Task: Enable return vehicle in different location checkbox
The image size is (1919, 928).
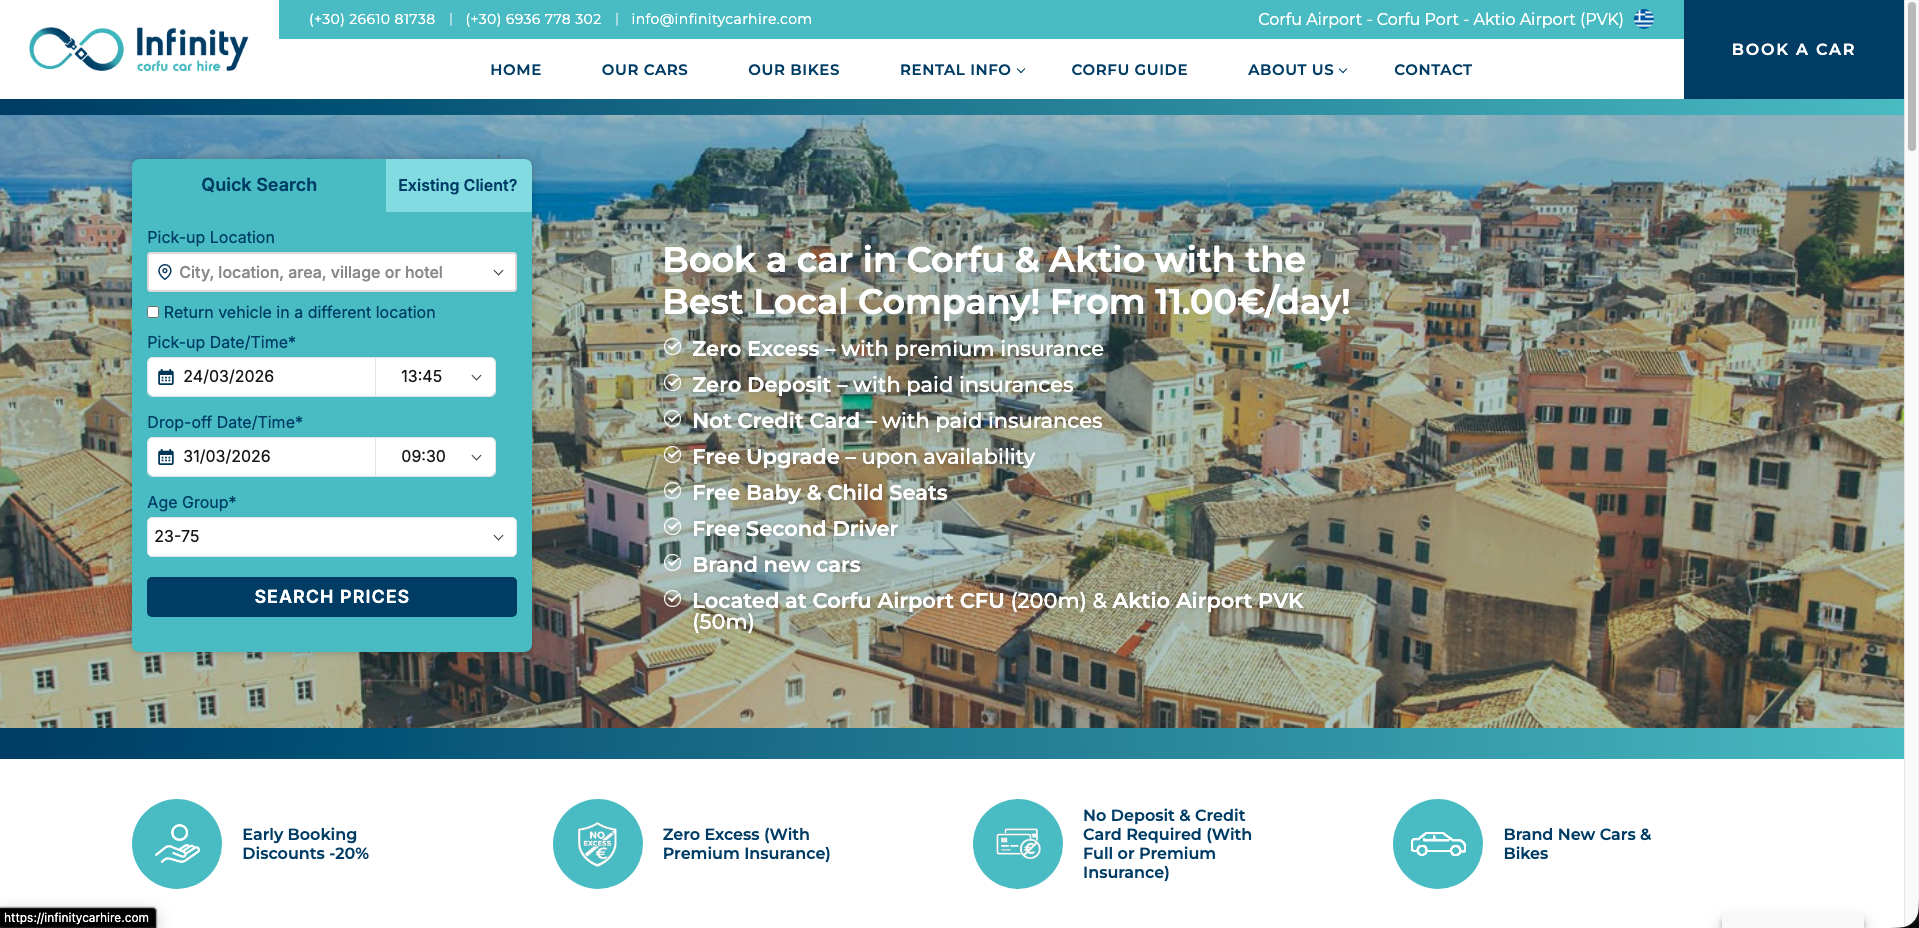Action: (154, 312)
